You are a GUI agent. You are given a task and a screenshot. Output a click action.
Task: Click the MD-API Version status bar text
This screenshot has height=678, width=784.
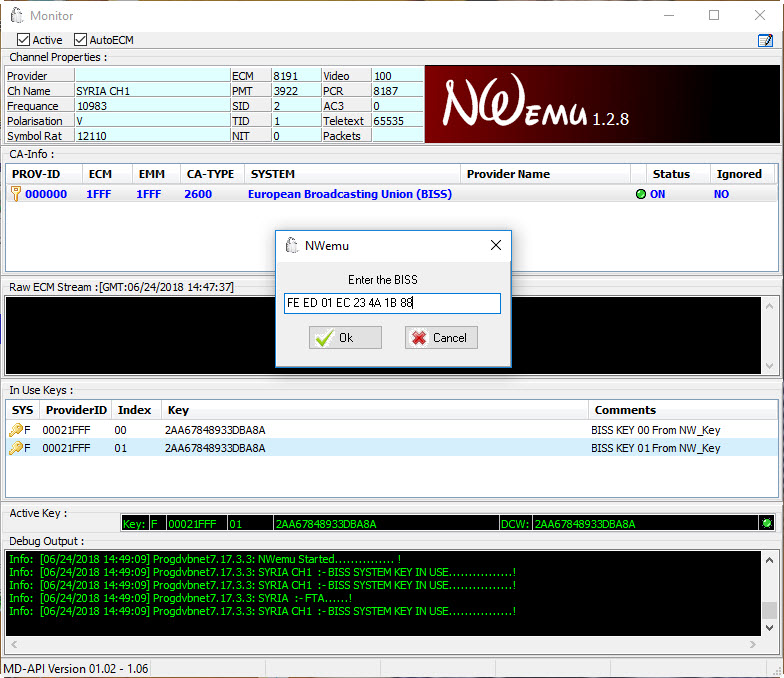pos(76,668)
